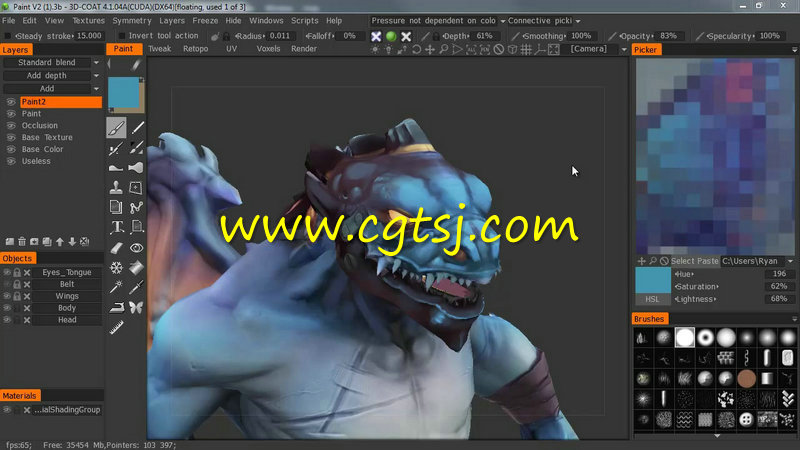The height and width of the screenshot is (450, 800).
Task: Click the zoom magnifier camera icon
Action: tap(443, 49)
